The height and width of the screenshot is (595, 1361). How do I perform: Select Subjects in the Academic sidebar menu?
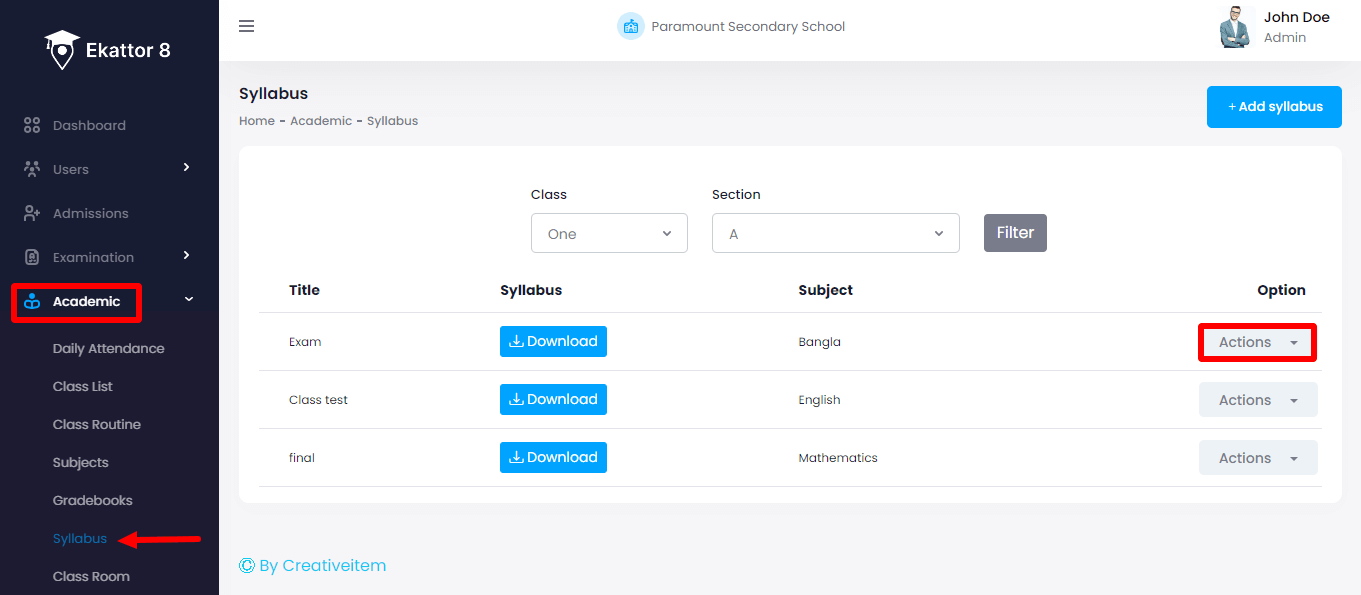pos(80,462)
